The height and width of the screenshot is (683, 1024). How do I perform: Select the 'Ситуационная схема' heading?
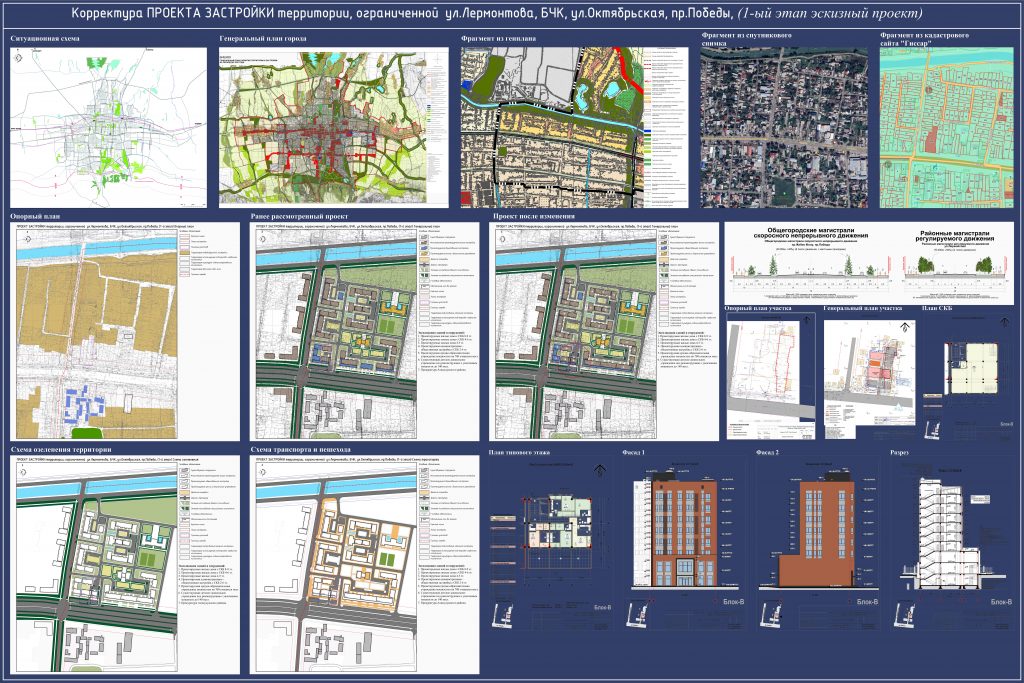pos(45,39)
